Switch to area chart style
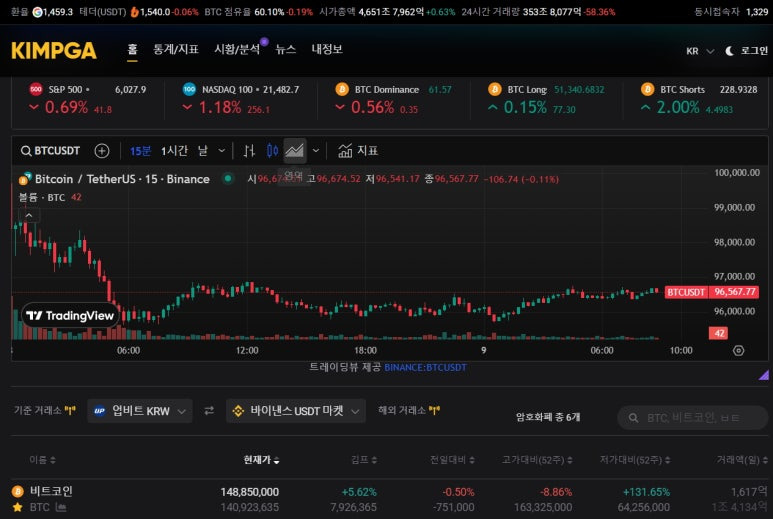 tap(294, 151)
